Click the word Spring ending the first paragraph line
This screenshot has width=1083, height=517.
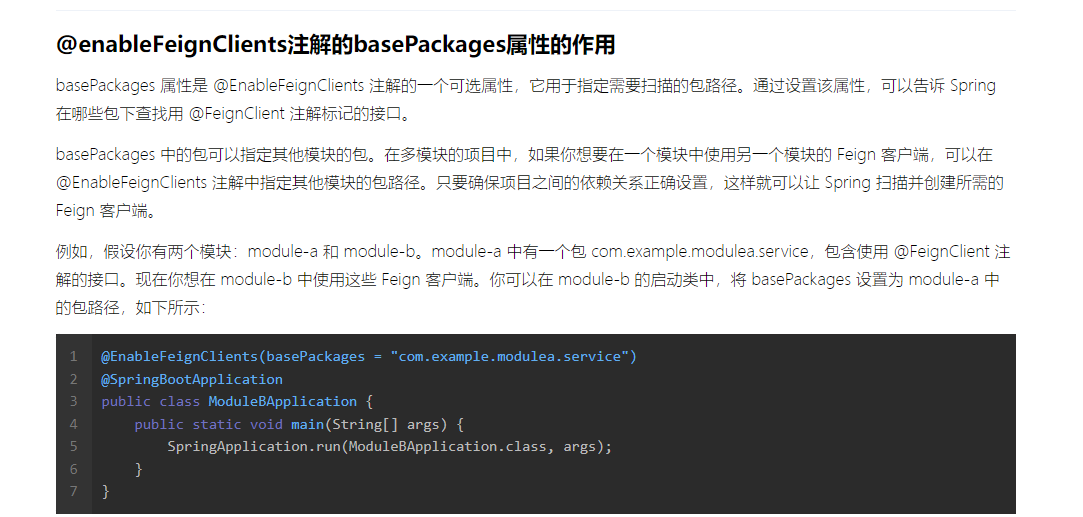pyautogui.click(x=972, y=85)
